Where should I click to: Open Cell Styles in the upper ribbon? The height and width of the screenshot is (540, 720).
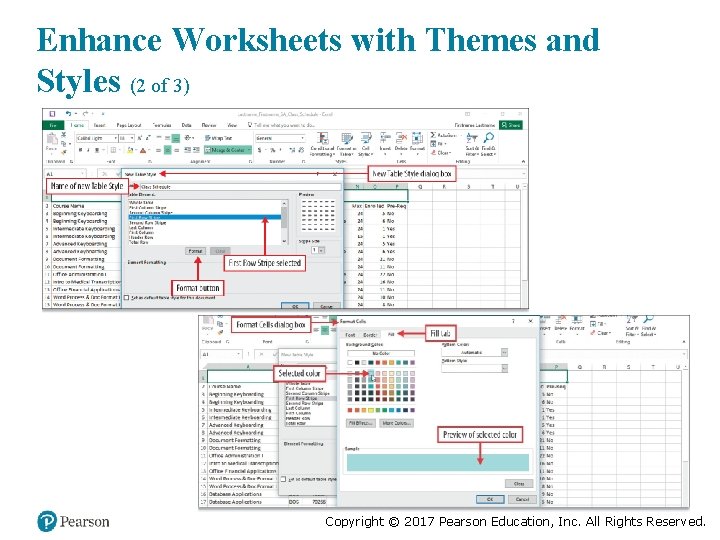[x=366, y=144]
